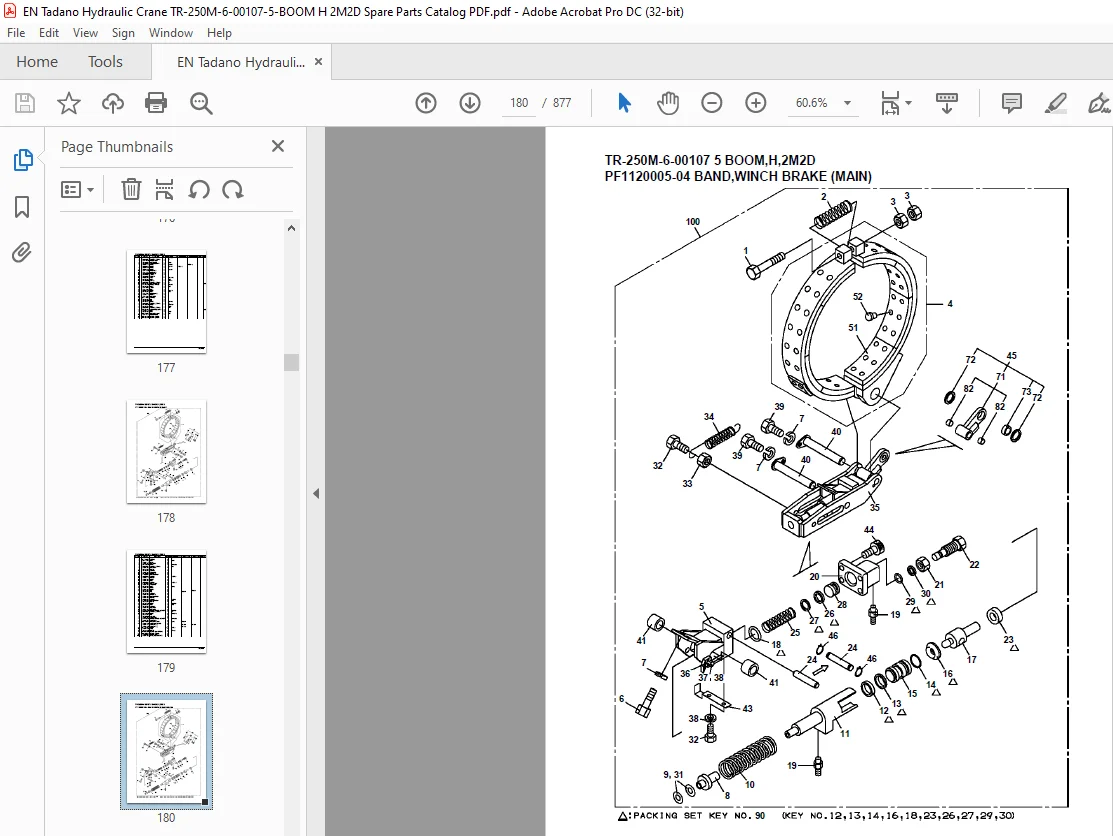Open the Window menu
Image resolution: width=1113 pixels, height=836 pixels.
pyautogui.click(x=170, y=33)
